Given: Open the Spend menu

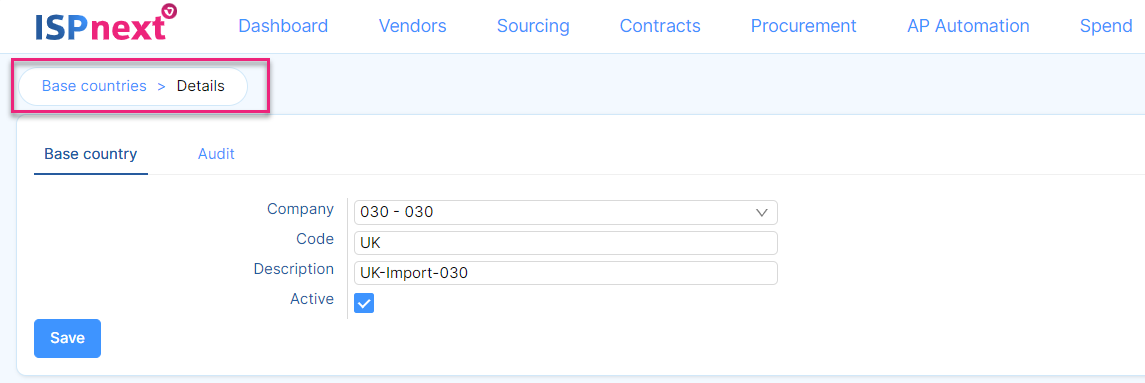Looking at the screenshot, I should (1106, 26).
